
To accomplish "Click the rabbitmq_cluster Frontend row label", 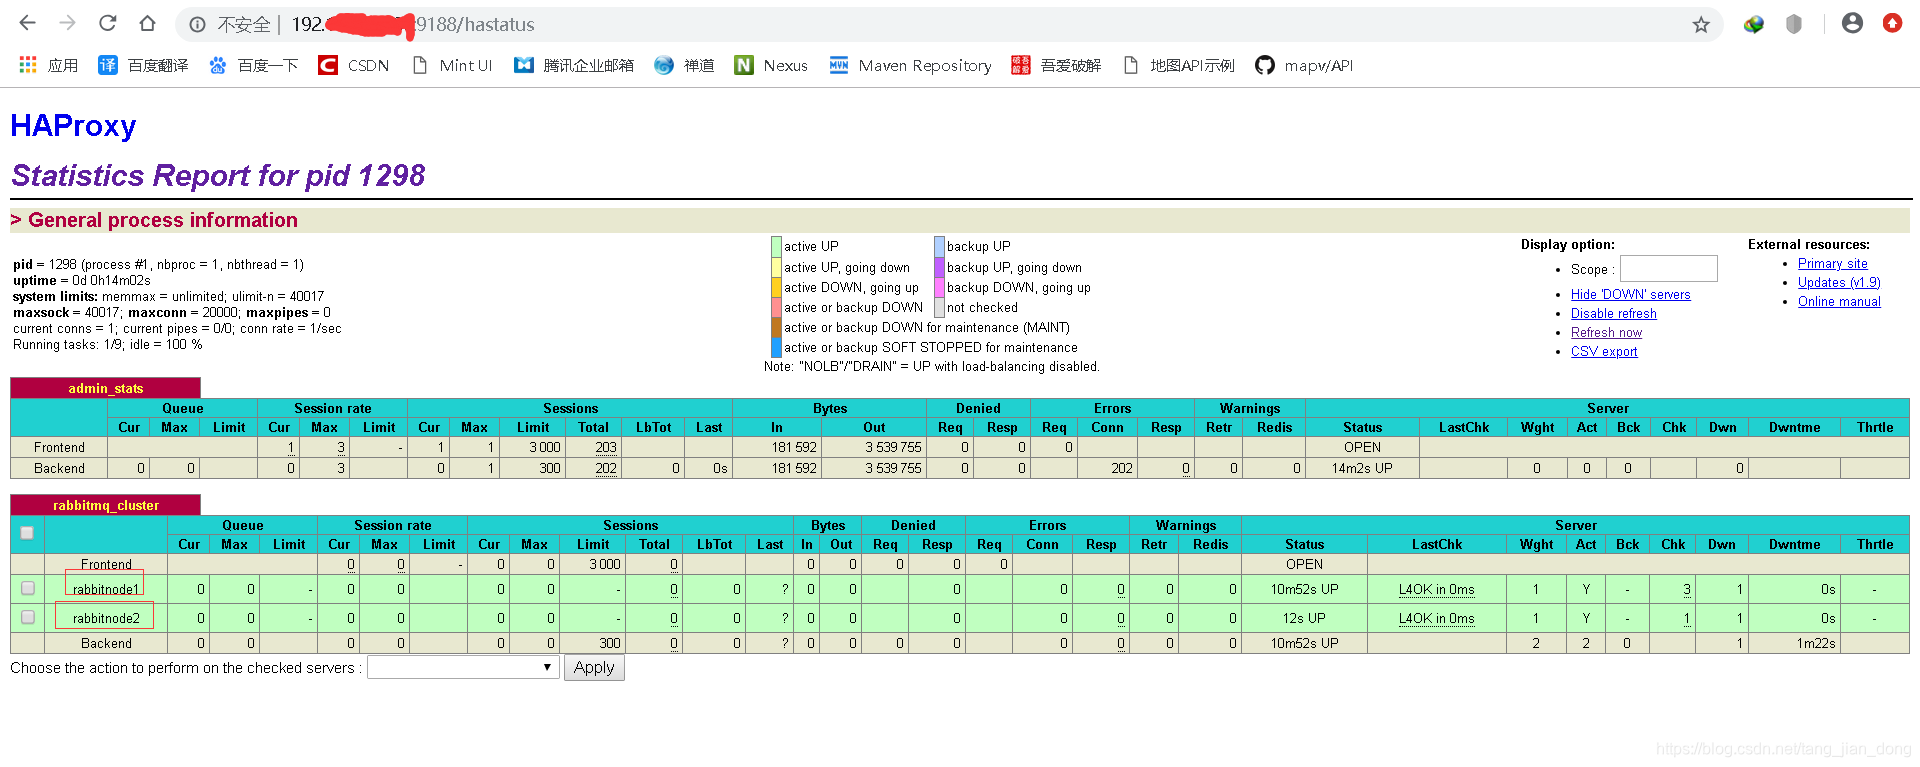I will [106, 564].
